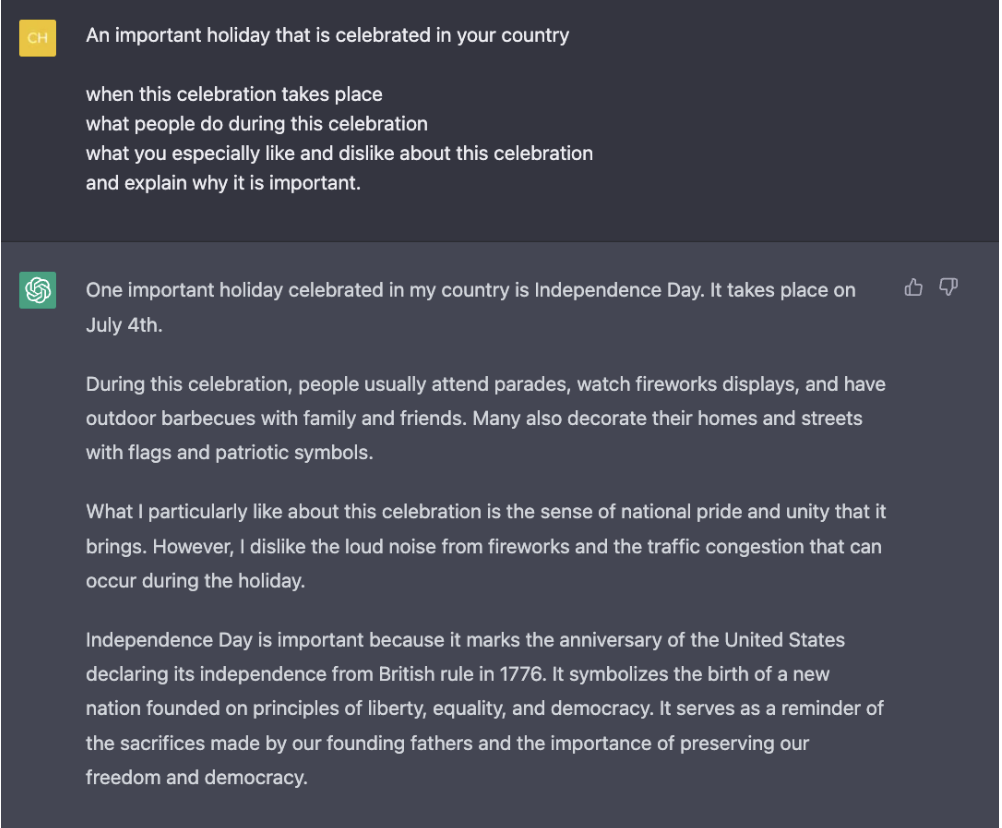
Task: Click the thumbs up icon
Action: pos(913,288)
